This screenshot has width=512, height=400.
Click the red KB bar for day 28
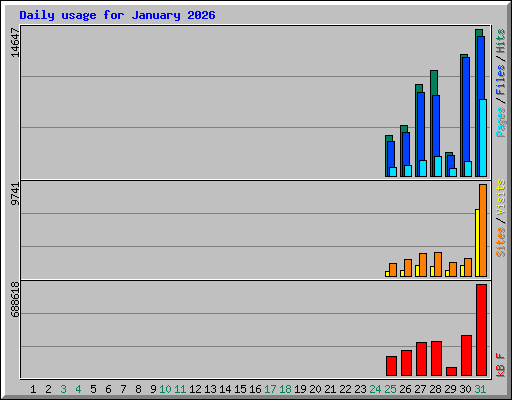pyautogui.click(x=436, y=359)
